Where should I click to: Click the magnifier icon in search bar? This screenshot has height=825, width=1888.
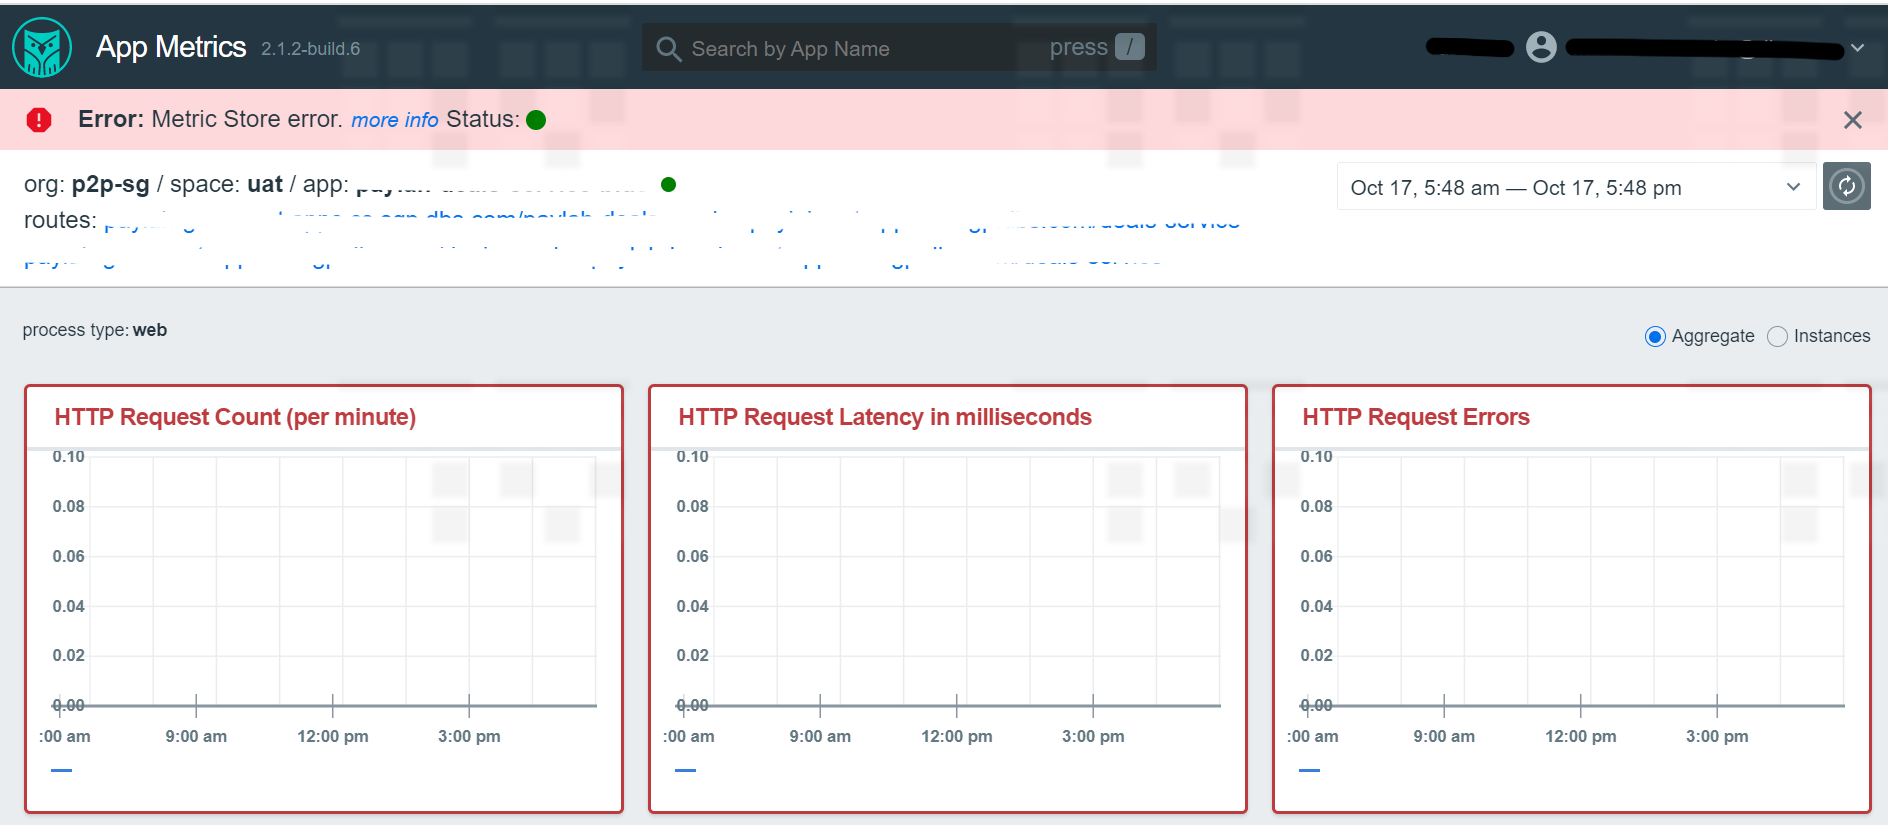[668, 49]
